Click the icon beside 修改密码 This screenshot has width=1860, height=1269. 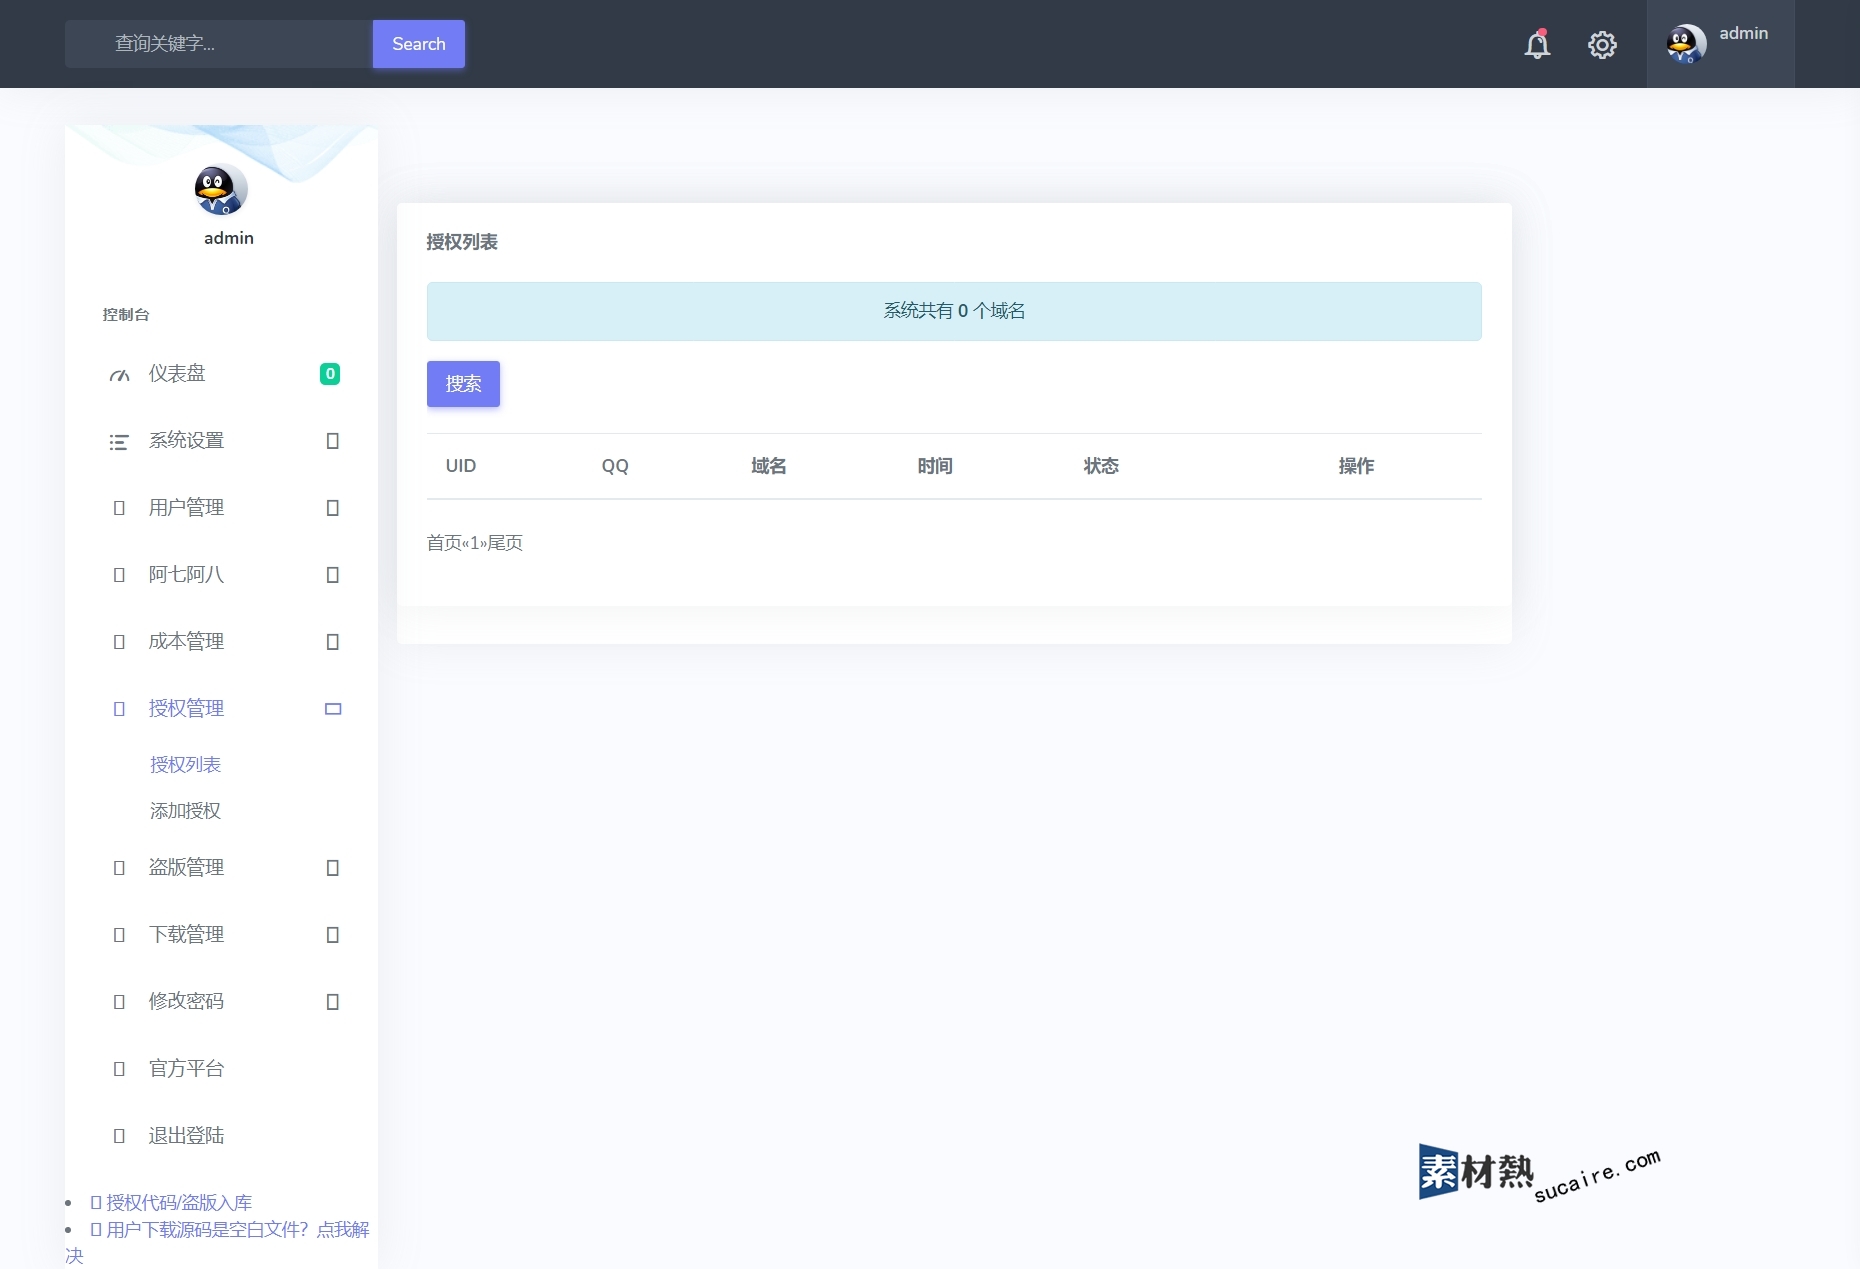click(x=119, y=1002)
